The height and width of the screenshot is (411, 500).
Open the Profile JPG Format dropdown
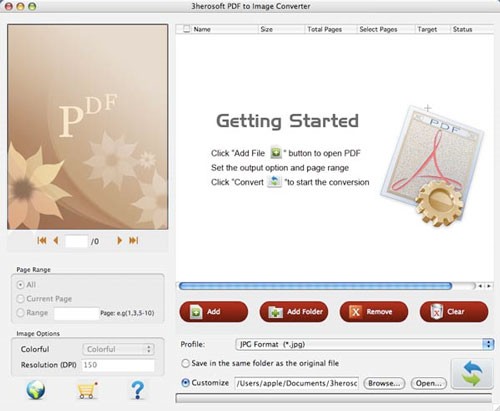click(365, 344)
